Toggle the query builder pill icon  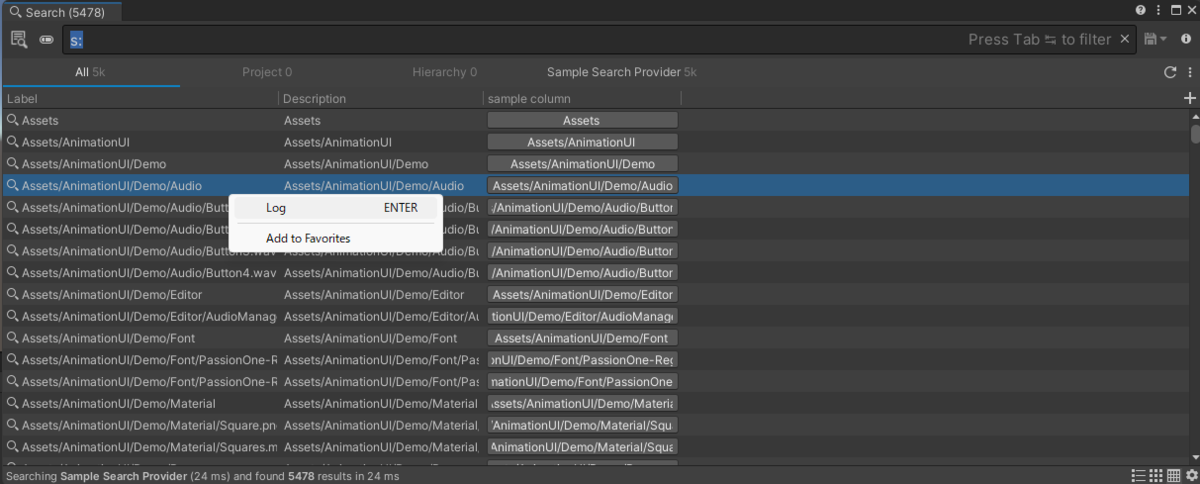click(46, 40)
